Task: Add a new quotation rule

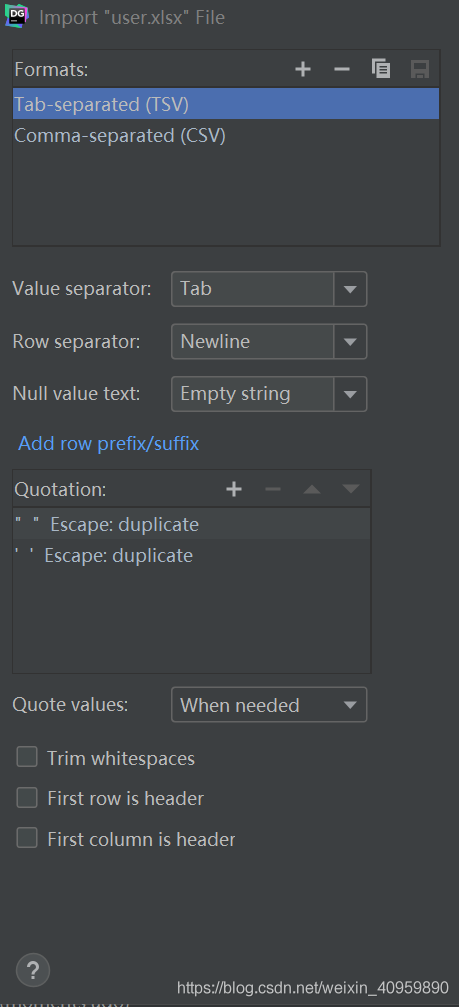Action: pos(234,489)
